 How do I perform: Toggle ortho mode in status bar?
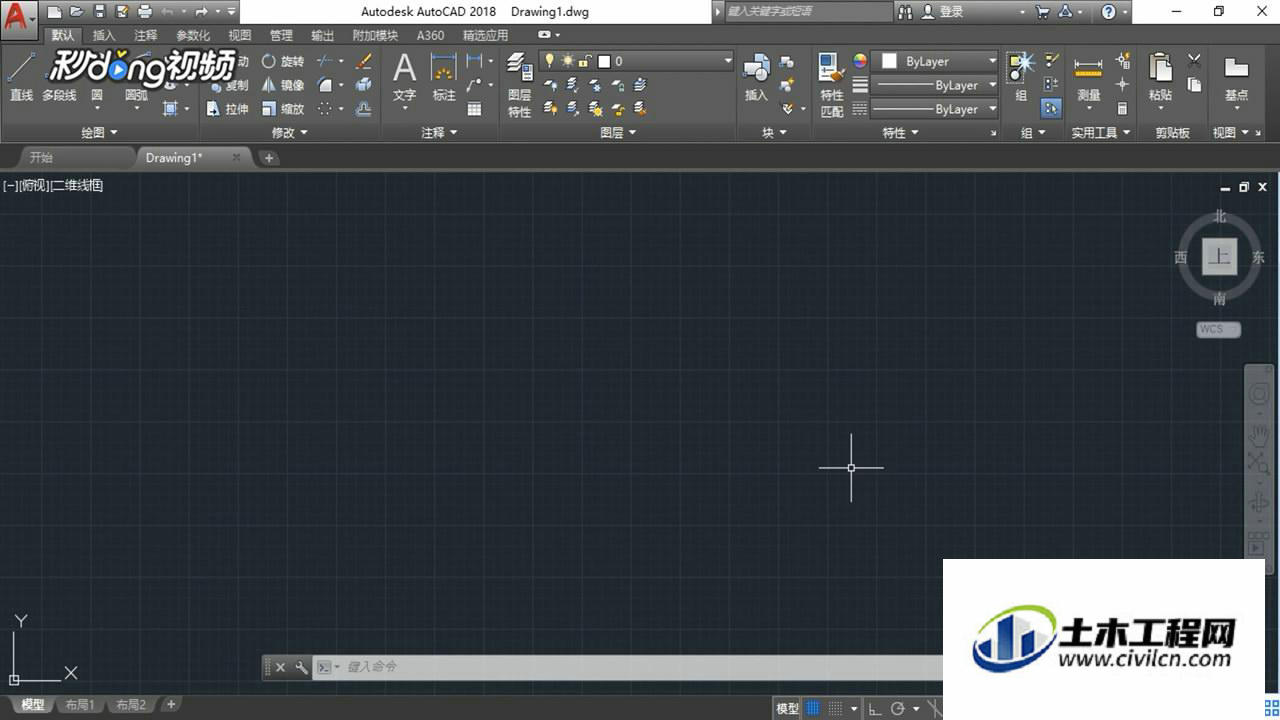click(873, 708)
